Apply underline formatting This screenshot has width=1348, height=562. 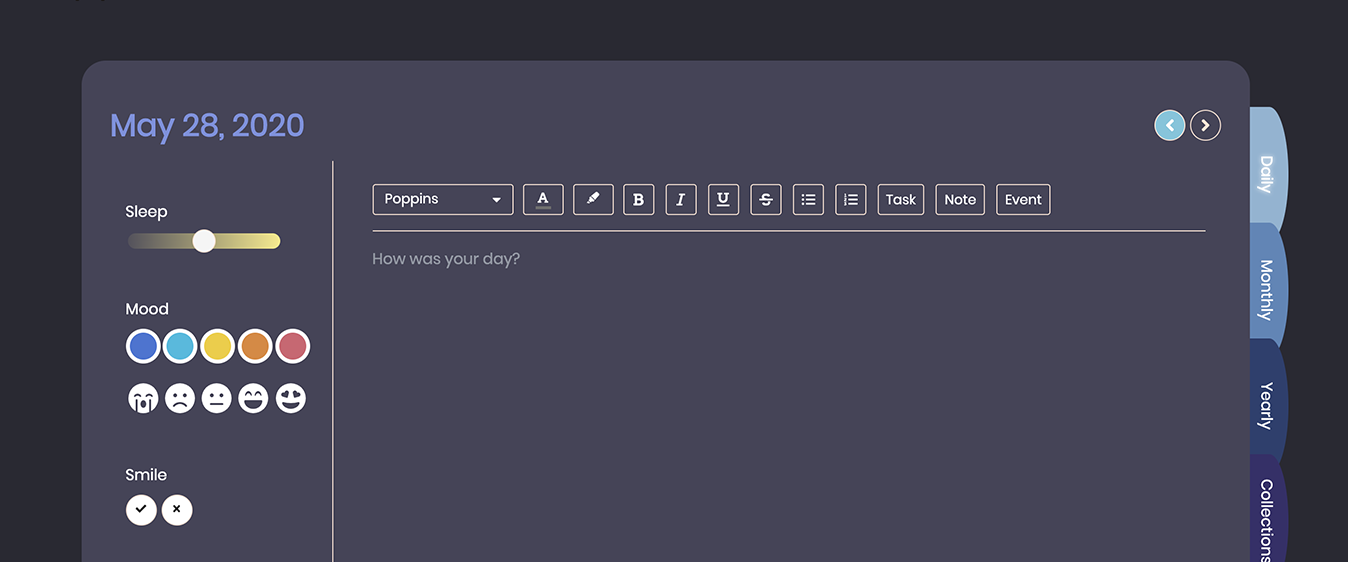coord(723,199)
